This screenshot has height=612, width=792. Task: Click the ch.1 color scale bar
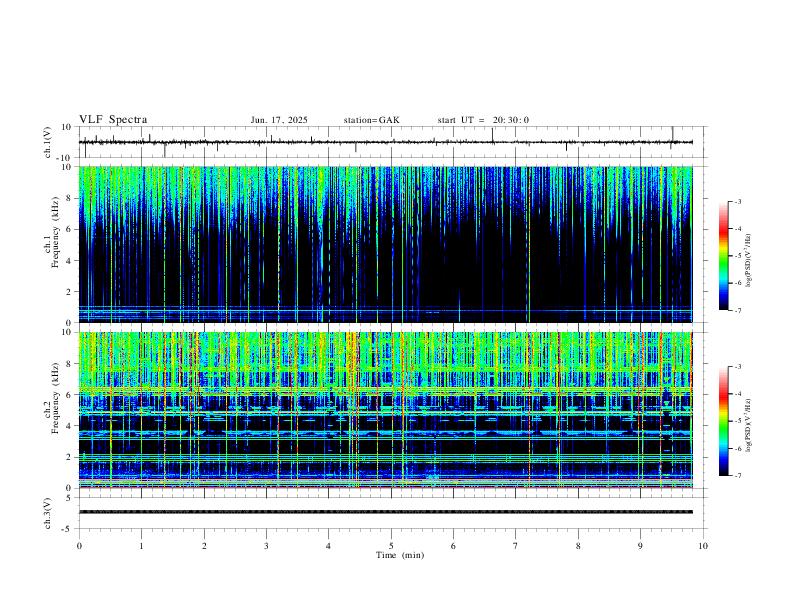[723, 256]
